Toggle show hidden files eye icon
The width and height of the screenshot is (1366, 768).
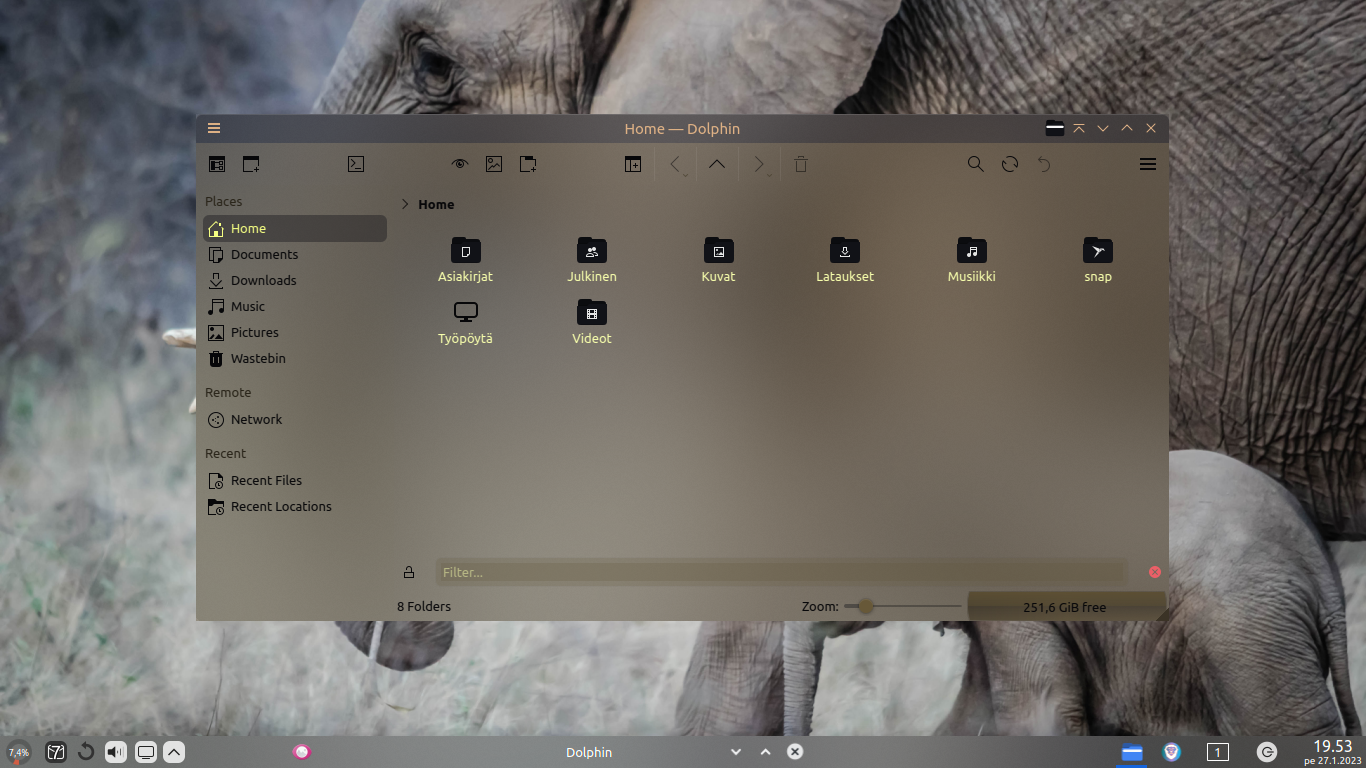tap(460, 164)
